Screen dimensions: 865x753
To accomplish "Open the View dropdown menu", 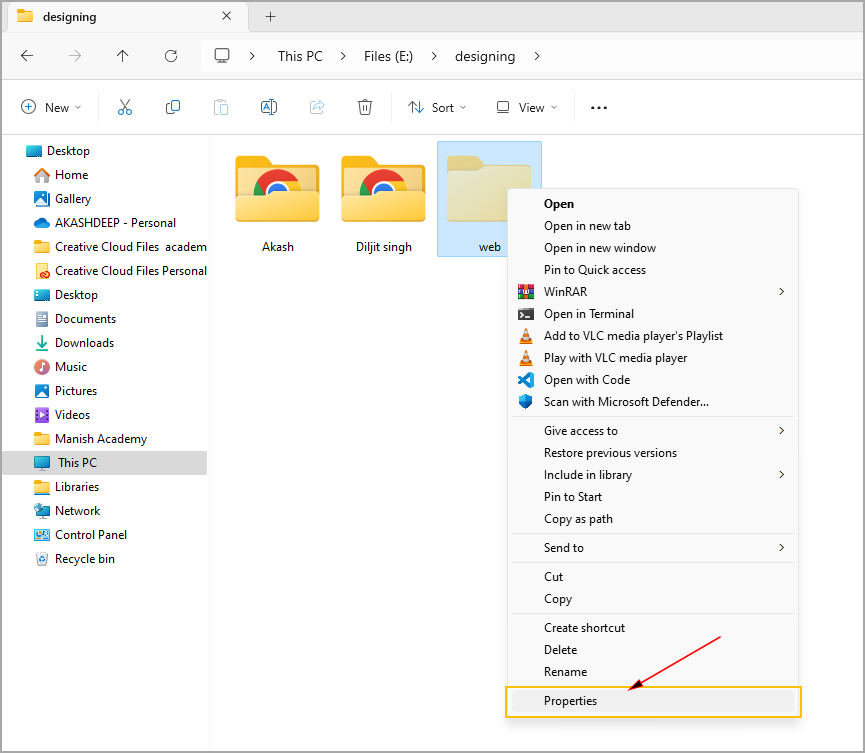I will click(x=527, y=107).
